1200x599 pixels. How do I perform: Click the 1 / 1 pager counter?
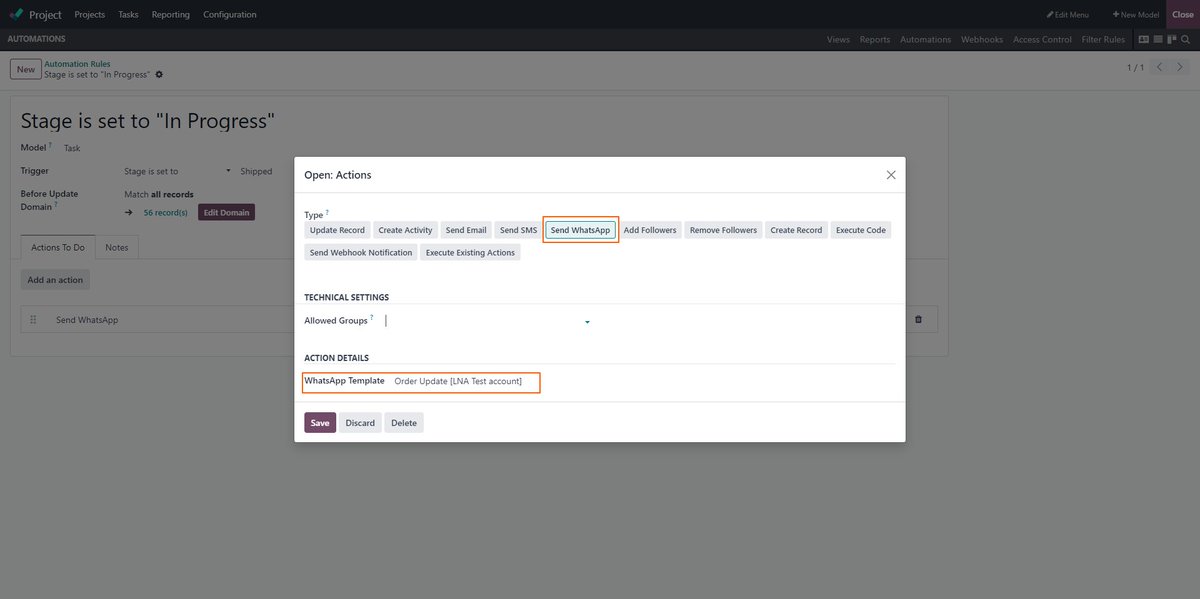coord(1135,67)
